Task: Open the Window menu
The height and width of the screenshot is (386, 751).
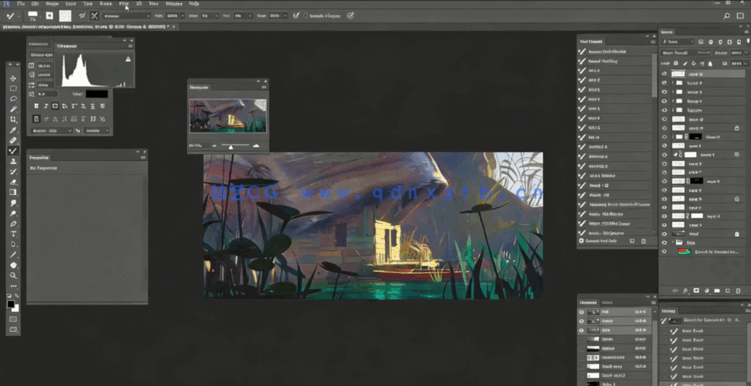Action: point(174,3)
